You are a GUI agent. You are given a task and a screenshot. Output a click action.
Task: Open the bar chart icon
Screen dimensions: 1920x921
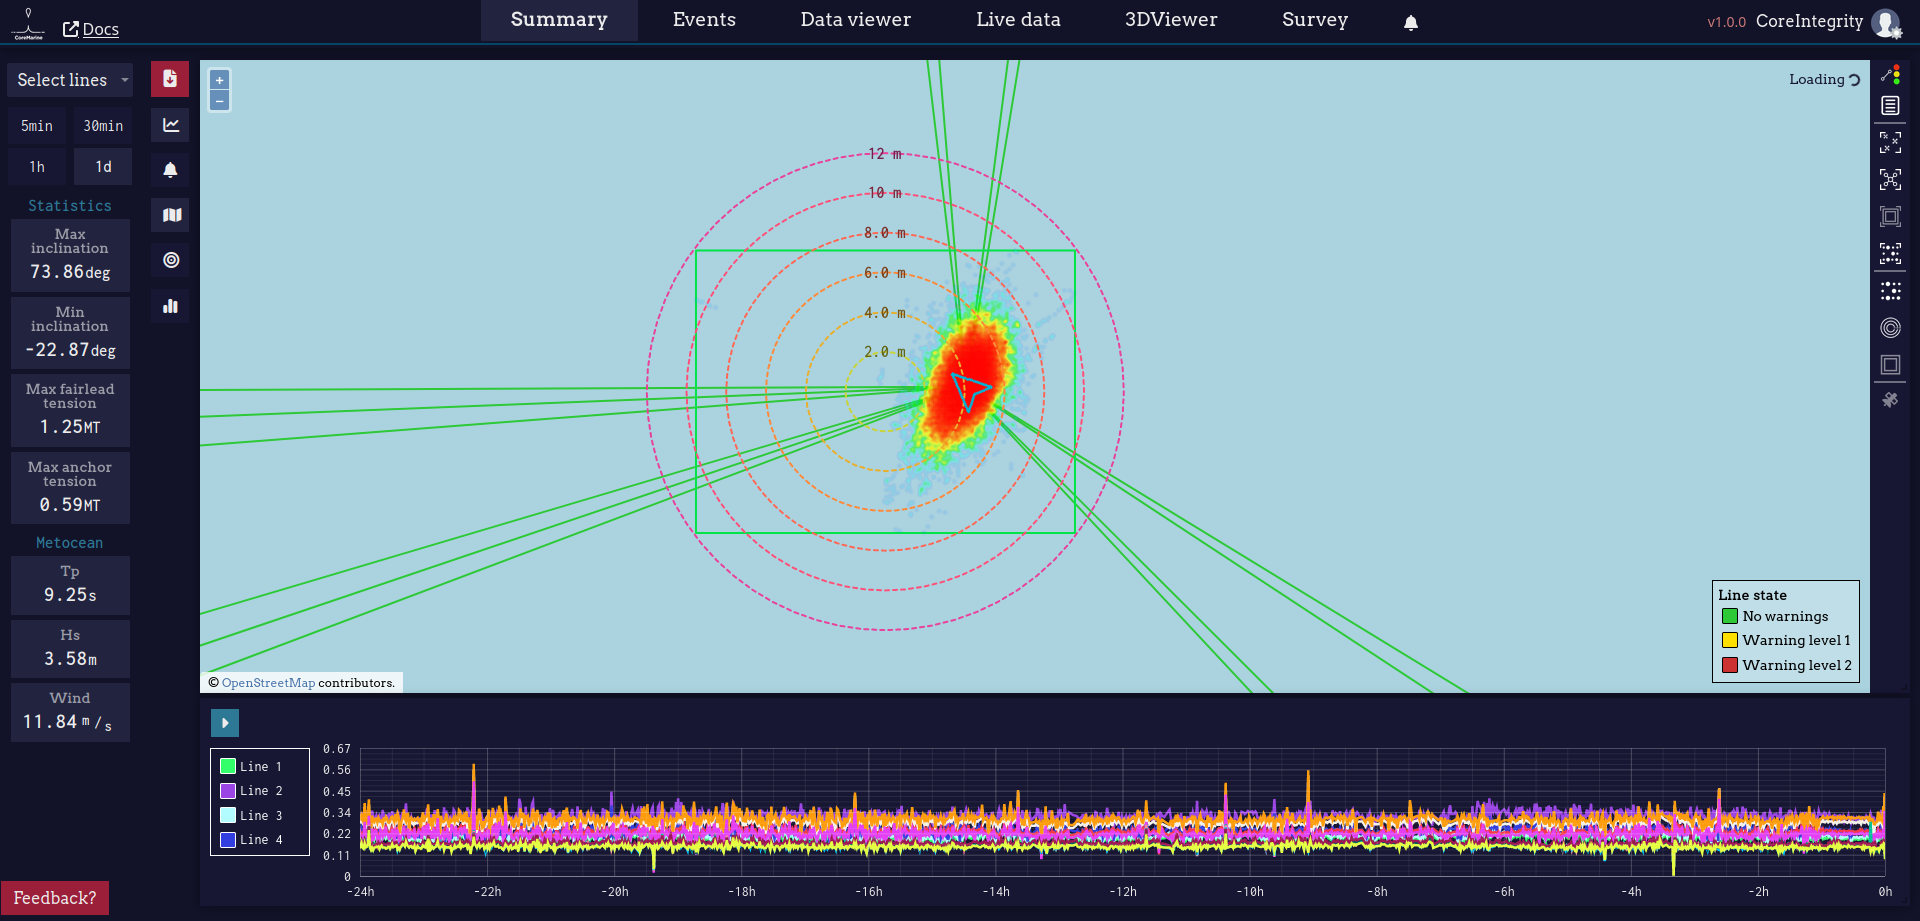171,306
